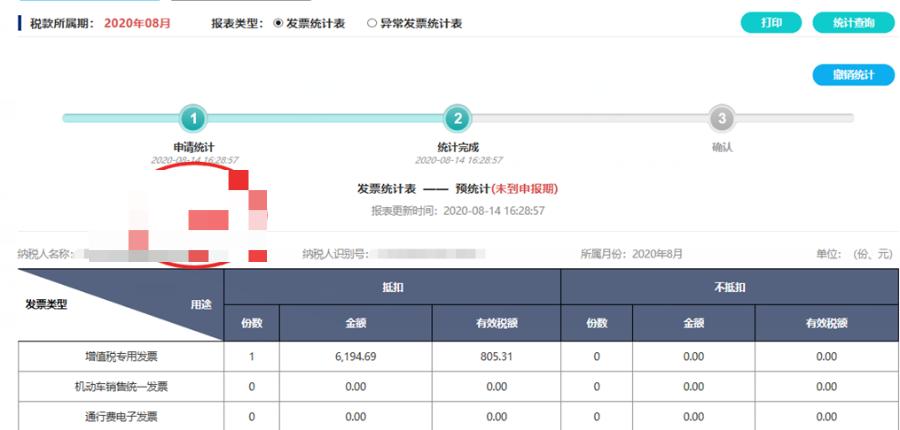Click the 确认 step label
The image size is (900, 430).
pyautogui.click(x=722, y=148)
